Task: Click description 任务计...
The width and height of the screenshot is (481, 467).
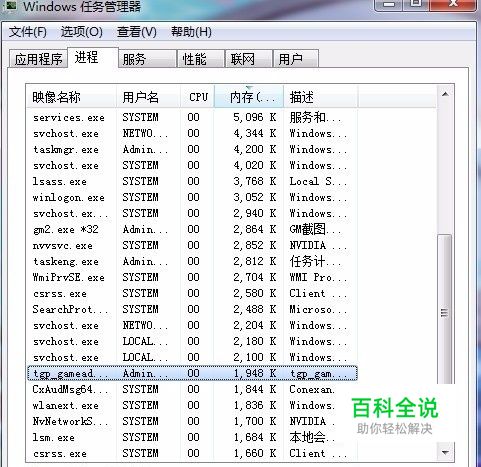Action: point(315,261)
